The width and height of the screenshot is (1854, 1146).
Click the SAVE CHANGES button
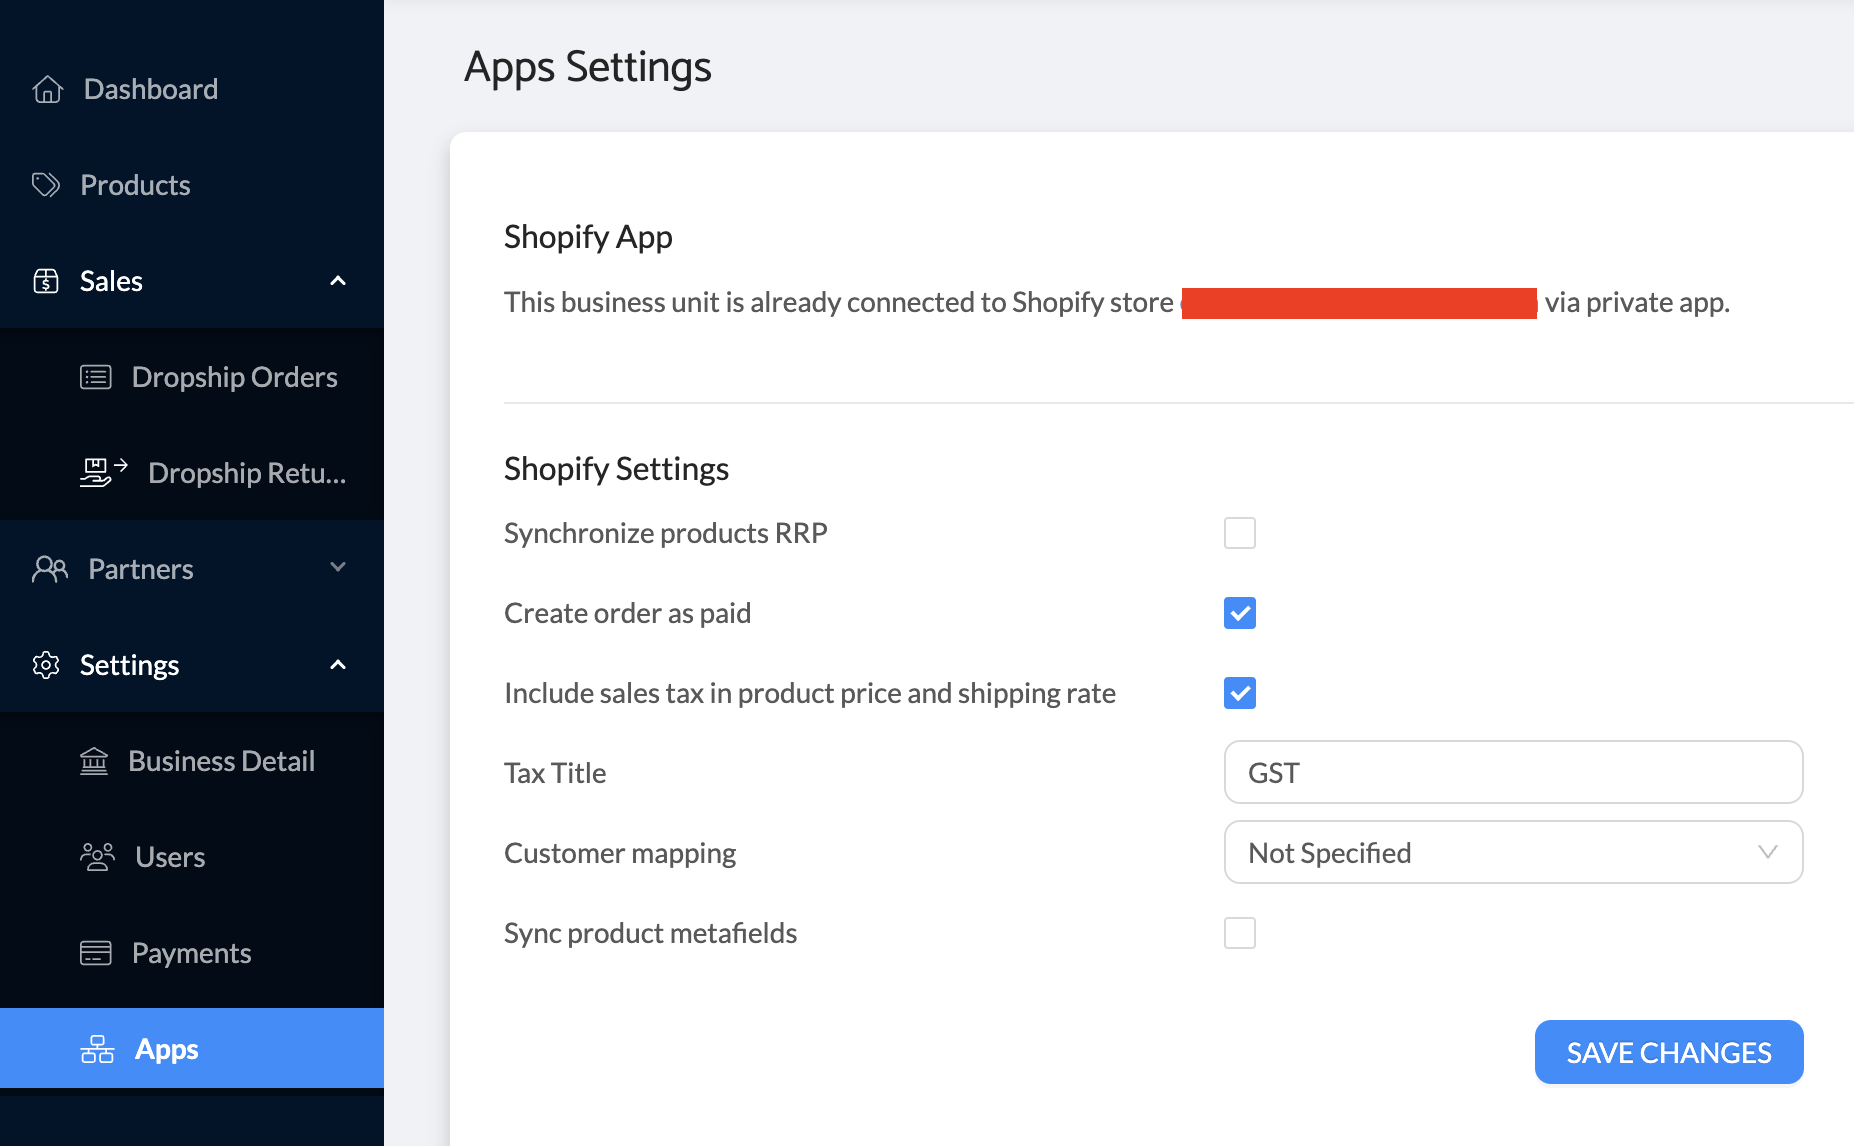1668,1052
